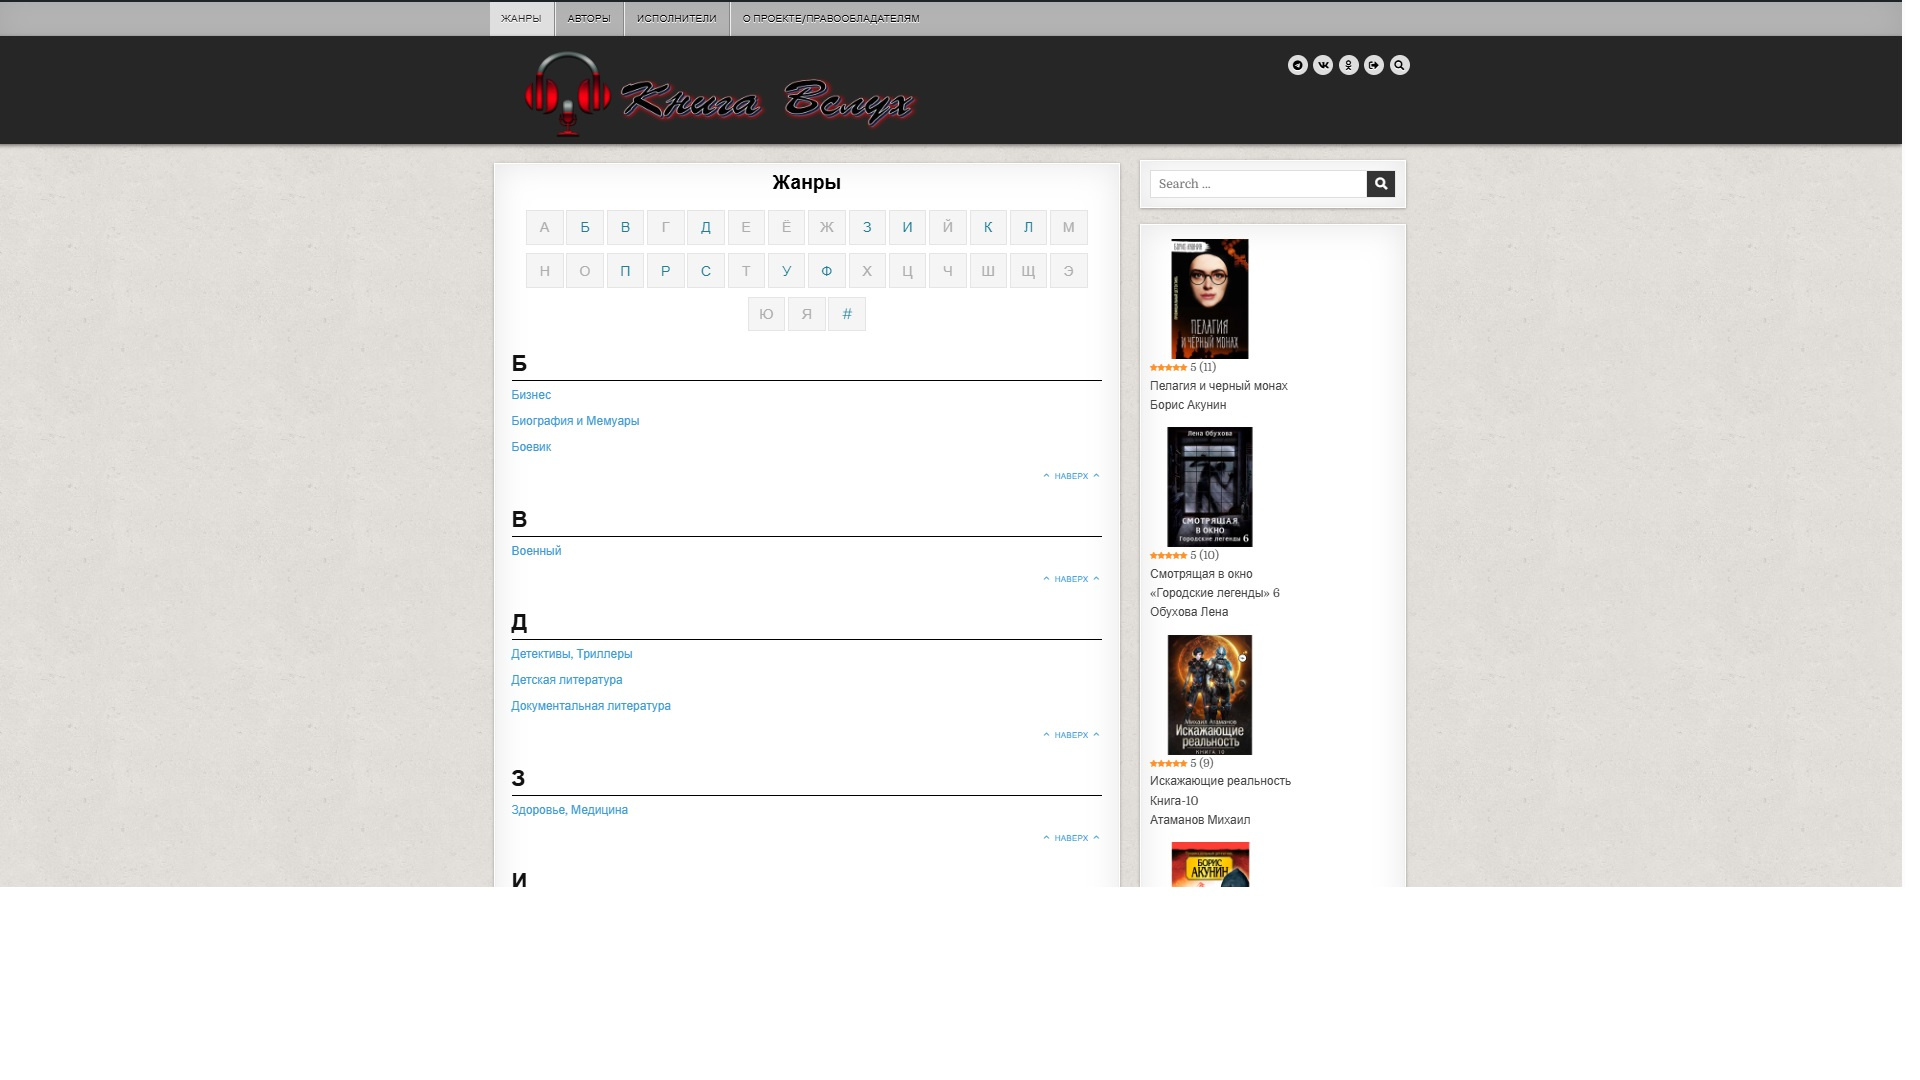Open Искажающие реальность book cover thumbnail
Image resolution: width=1920 pixels, height=1080 pixels.
[1209, 695]
